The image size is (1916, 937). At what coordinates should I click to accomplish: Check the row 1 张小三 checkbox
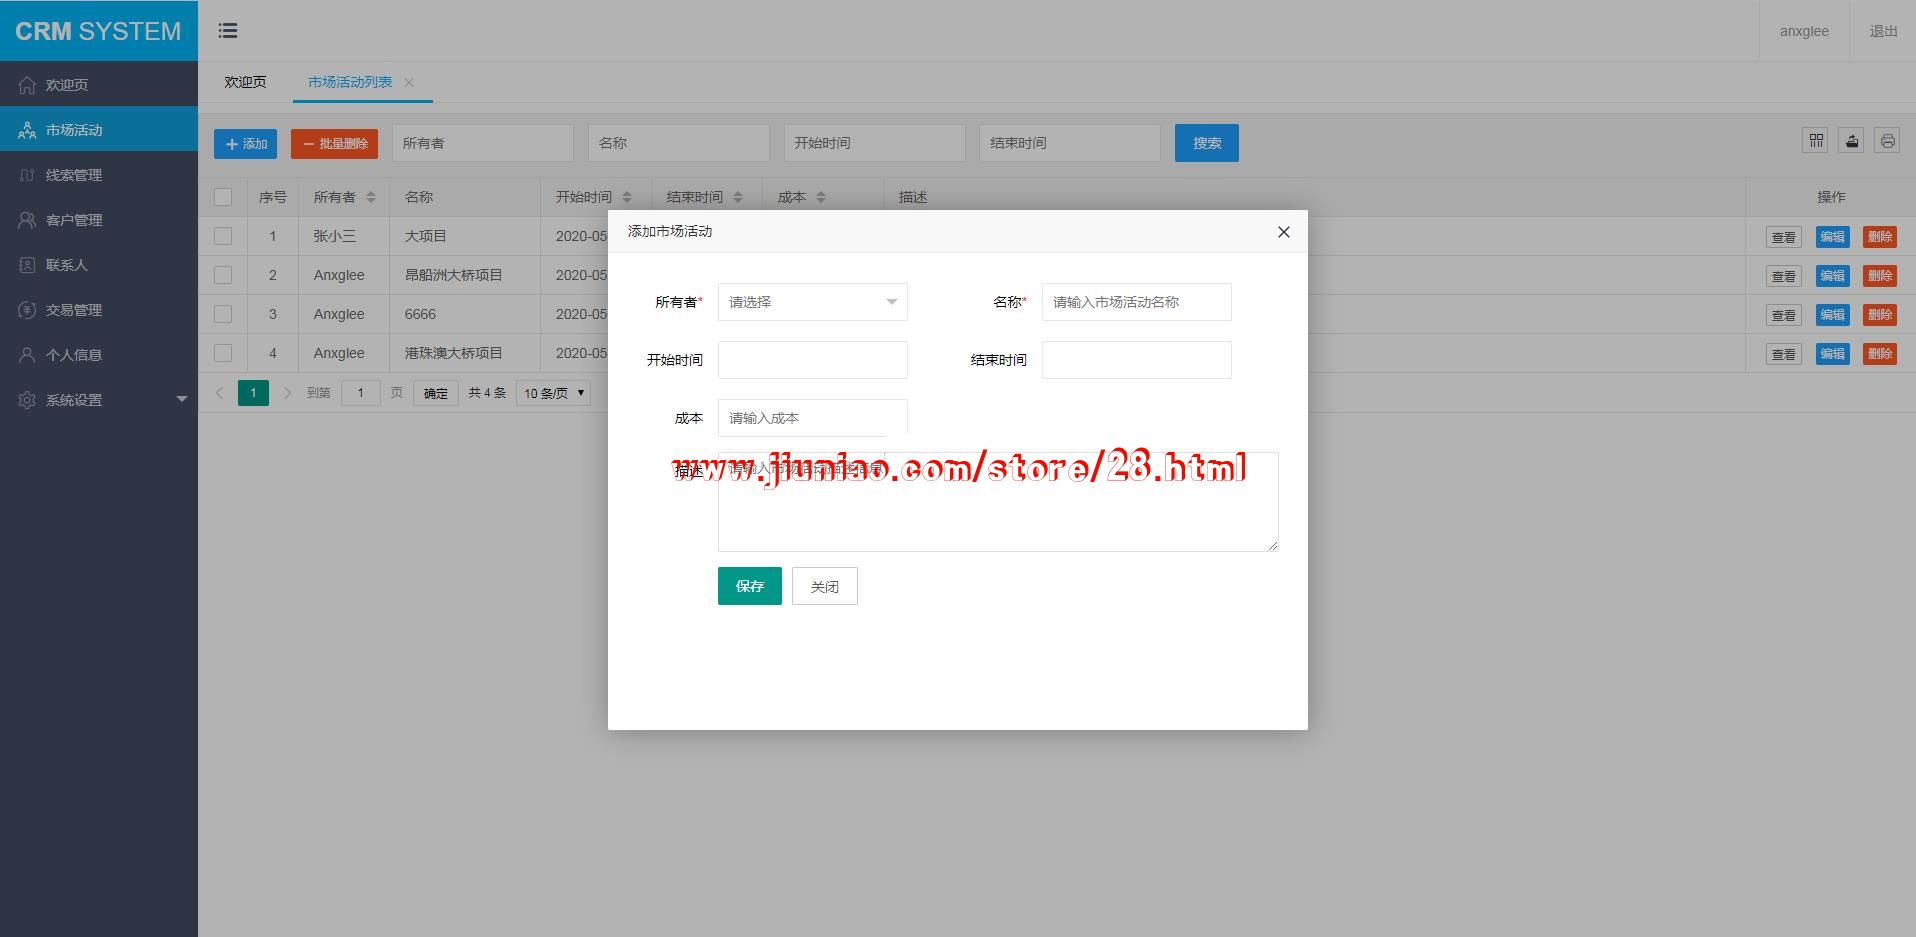pos(223,236)
